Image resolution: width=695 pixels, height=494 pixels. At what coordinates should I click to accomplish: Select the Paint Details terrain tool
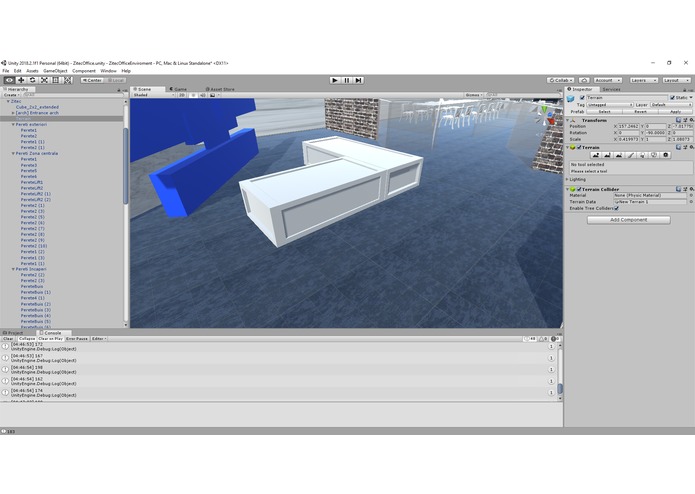click(x=653, y=155)
